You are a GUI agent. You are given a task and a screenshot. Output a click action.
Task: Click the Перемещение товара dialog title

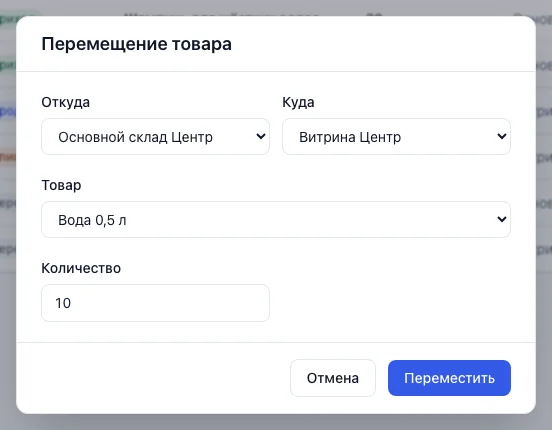[x=137, y=44]
